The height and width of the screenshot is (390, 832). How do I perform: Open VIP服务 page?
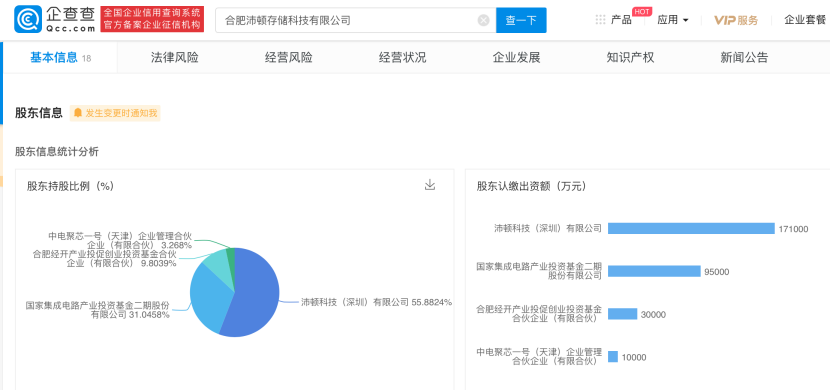(736, 20)
